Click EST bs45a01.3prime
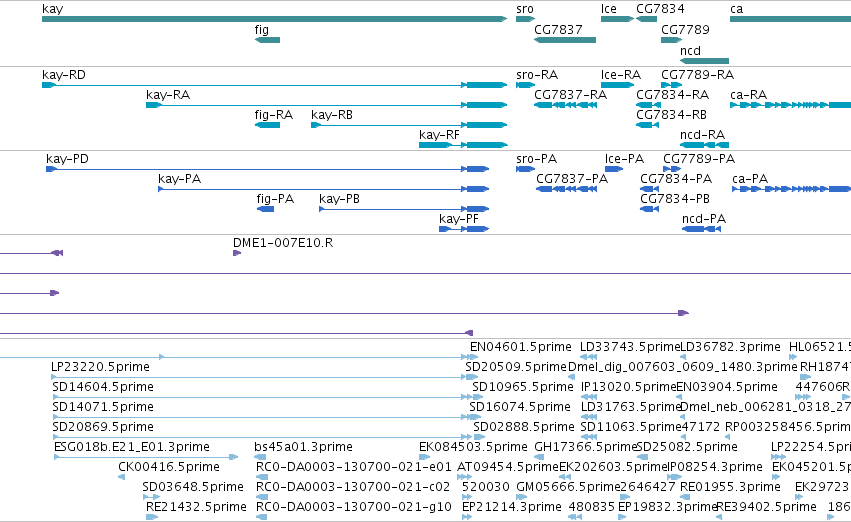 tap(260, 457)
